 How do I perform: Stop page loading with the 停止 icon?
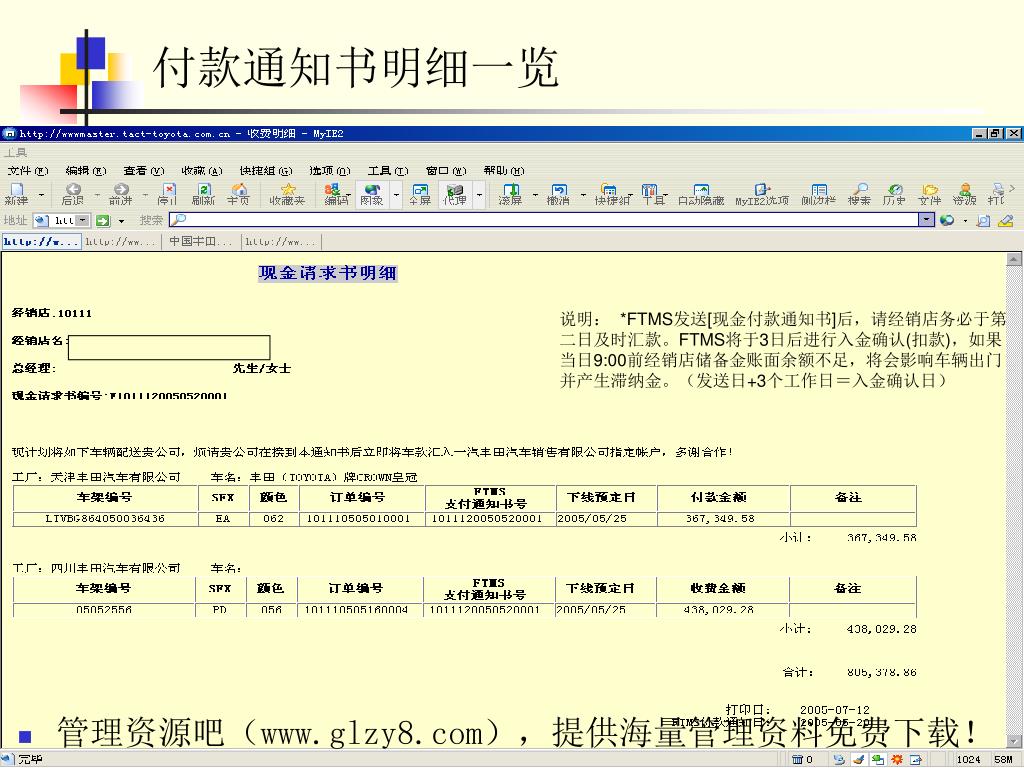coord(168,194)
